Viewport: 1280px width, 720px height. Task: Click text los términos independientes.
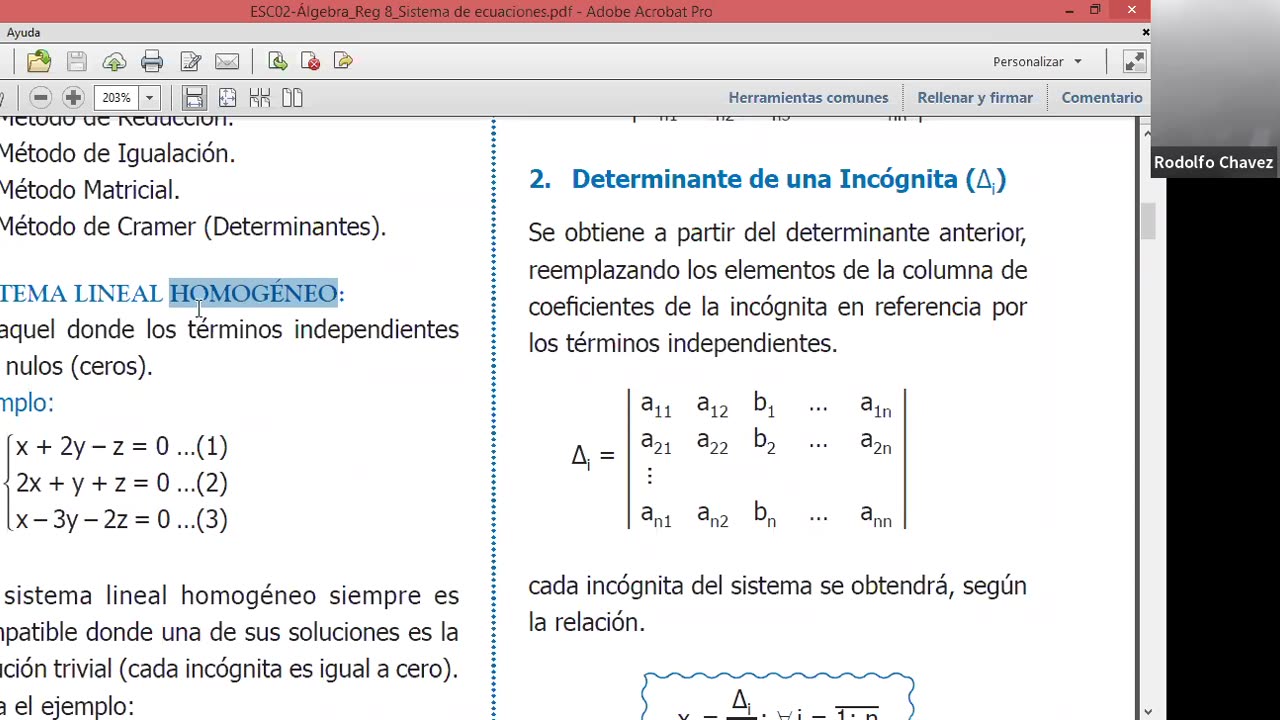(x=683, y=344)
